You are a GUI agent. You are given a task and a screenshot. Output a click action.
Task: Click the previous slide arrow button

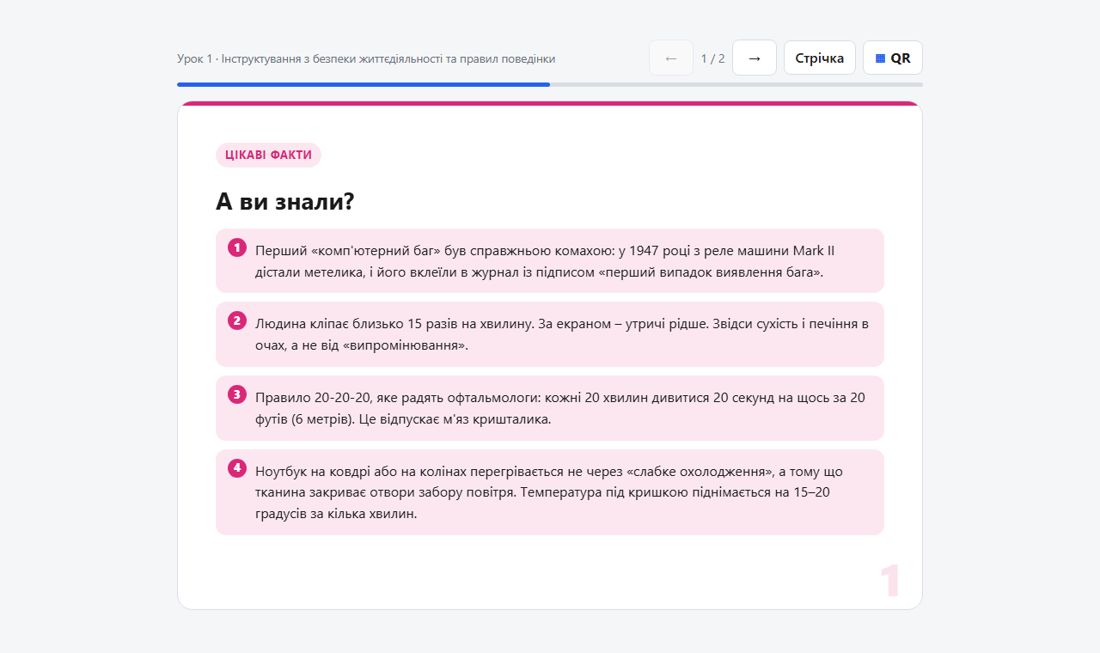point(671,58)
